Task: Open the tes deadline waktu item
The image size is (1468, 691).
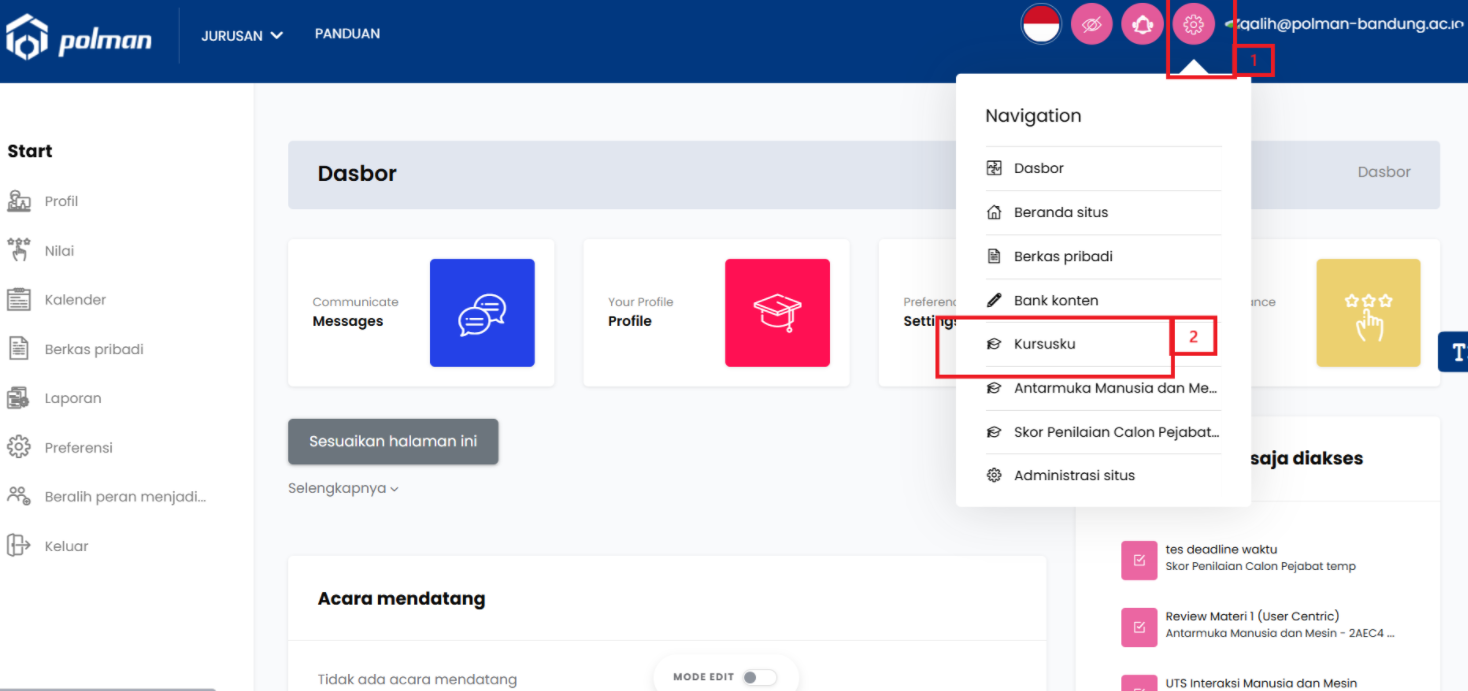Action: click(1220, 549)
